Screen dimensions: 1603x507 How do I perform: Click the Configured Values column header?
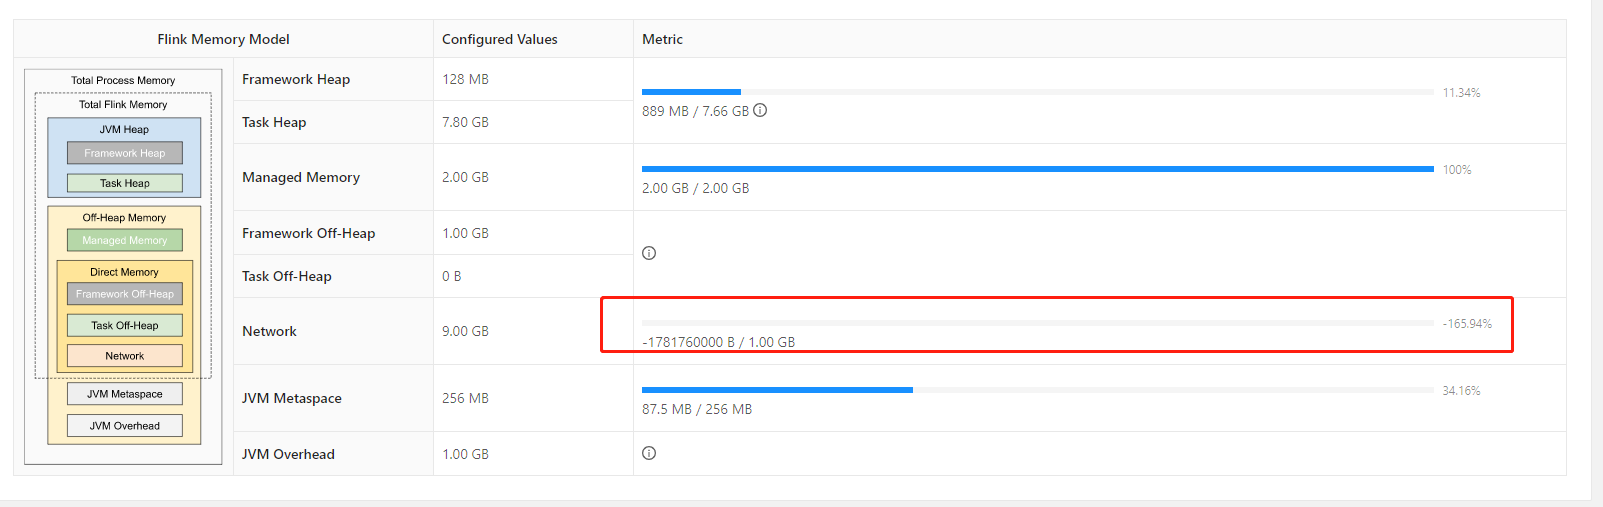[500, 39]
